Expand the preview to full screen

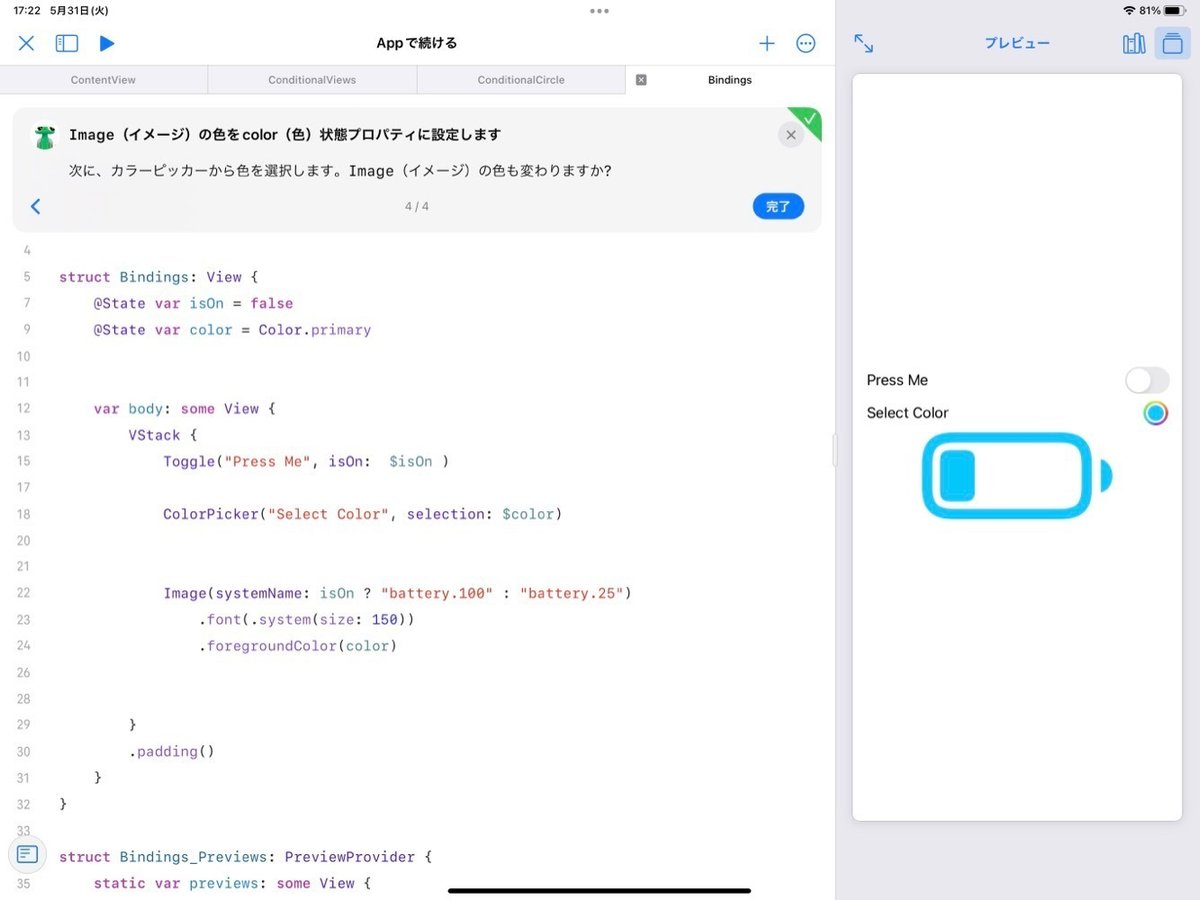pyautogui.click(x=864, y=43)
